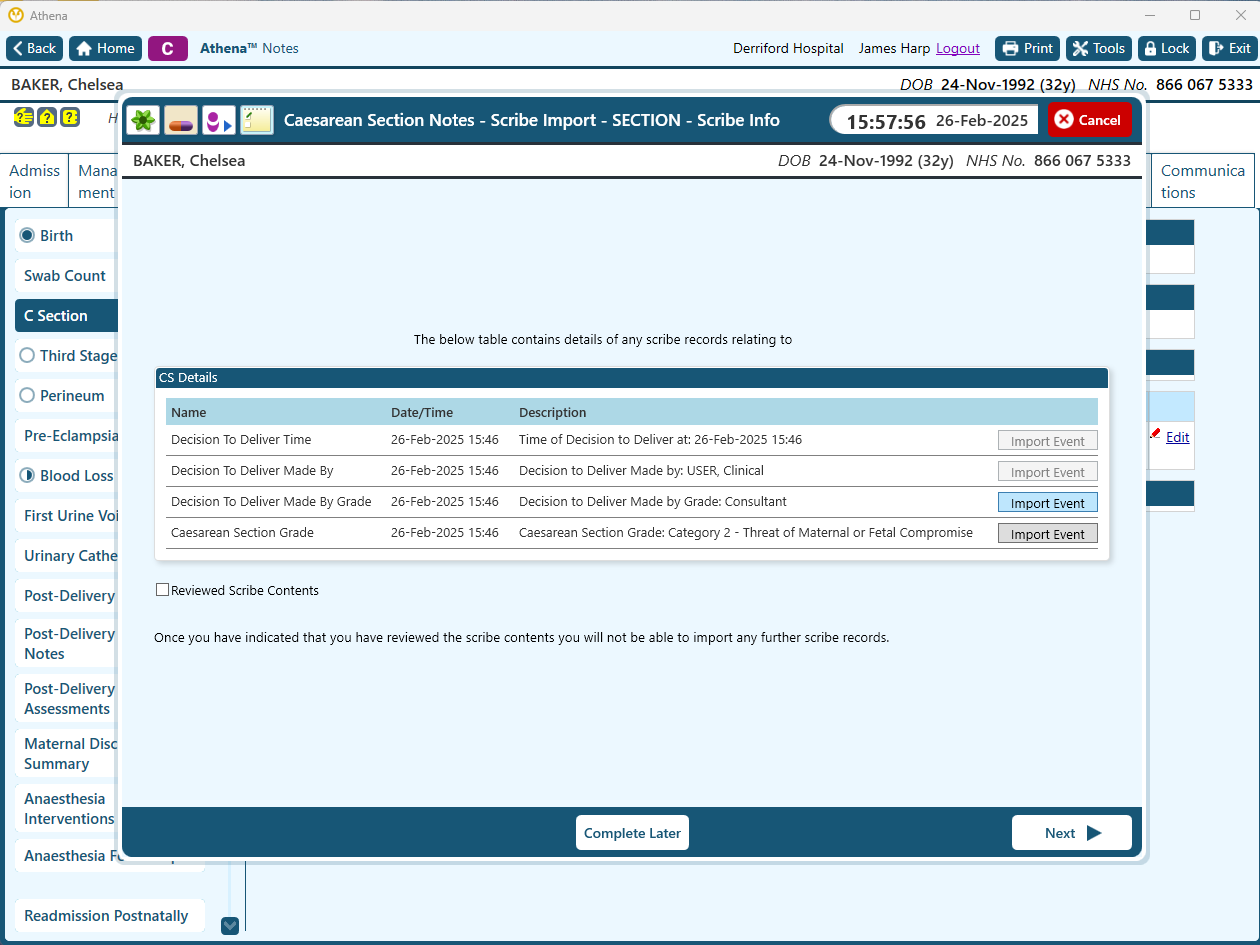Click the purple person with arrow icon
1260x945 pixels.
click(x=218, y=120)
